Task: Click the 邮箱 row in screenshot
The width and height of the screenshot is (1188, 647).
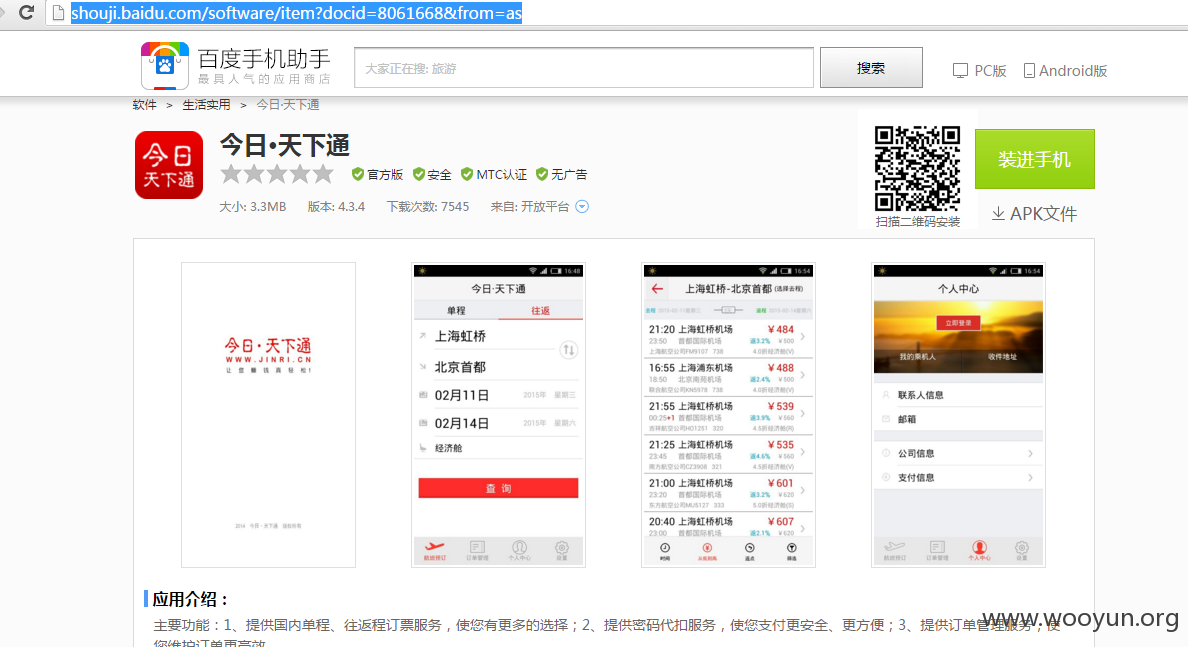Action: coord(958,419)
